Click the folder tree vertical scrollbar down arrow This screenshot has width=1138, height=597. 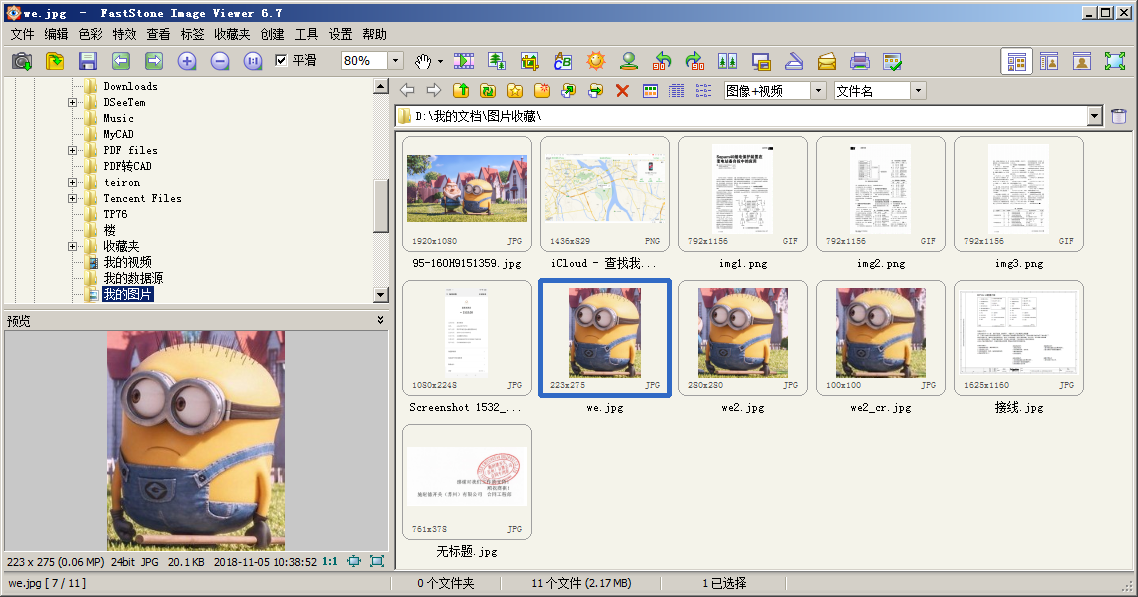380,295
